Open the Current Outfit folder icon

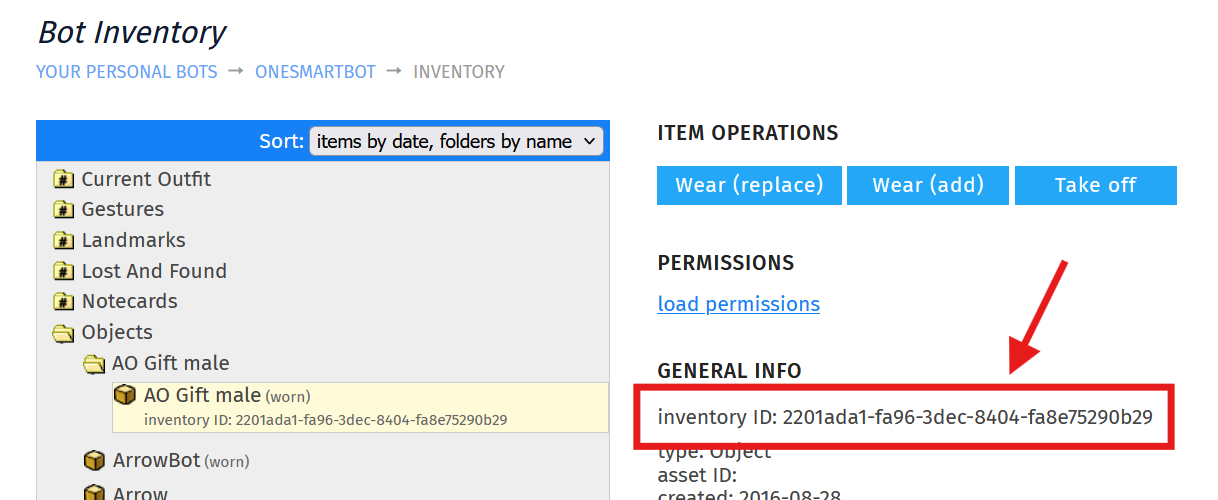[x=63, y=180]
